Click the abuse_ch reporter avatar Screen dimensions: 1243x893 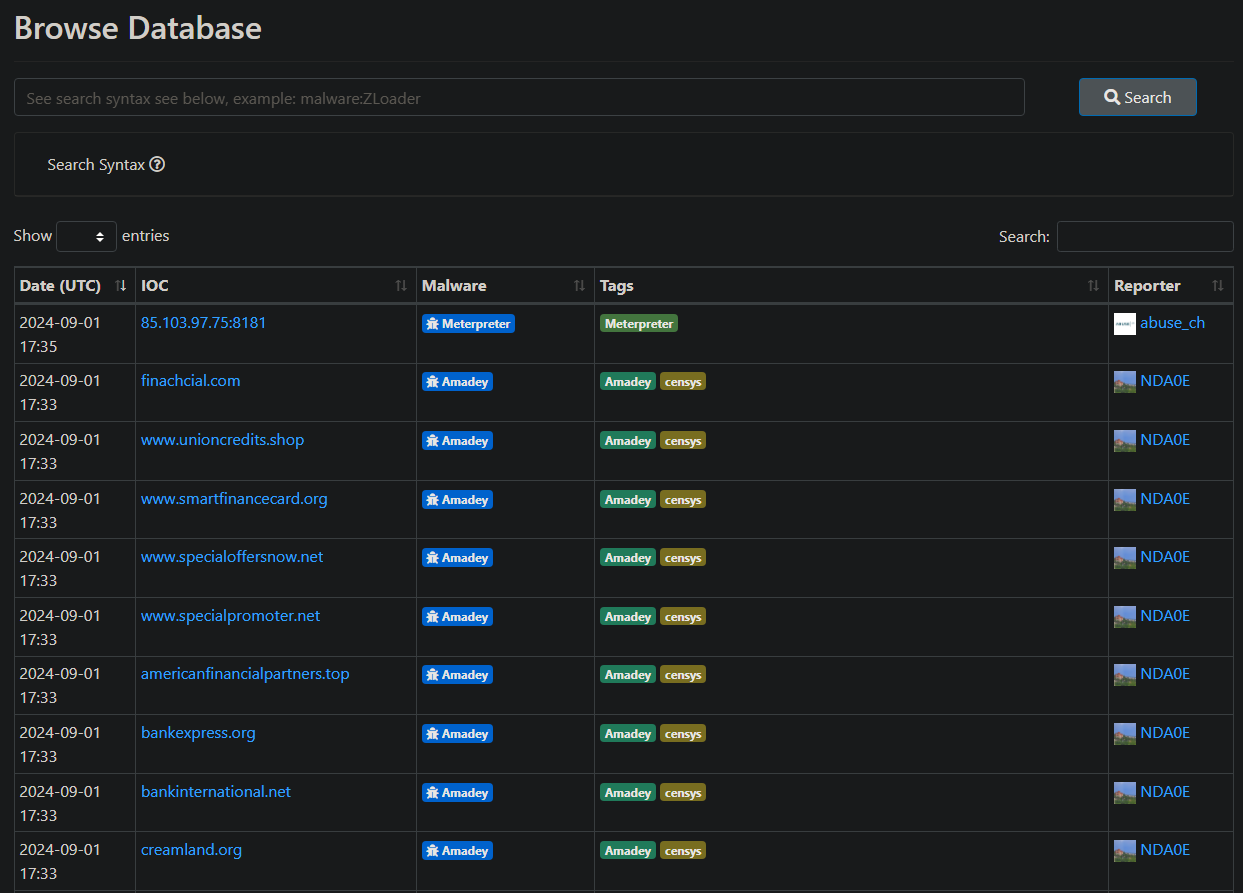1125,324
